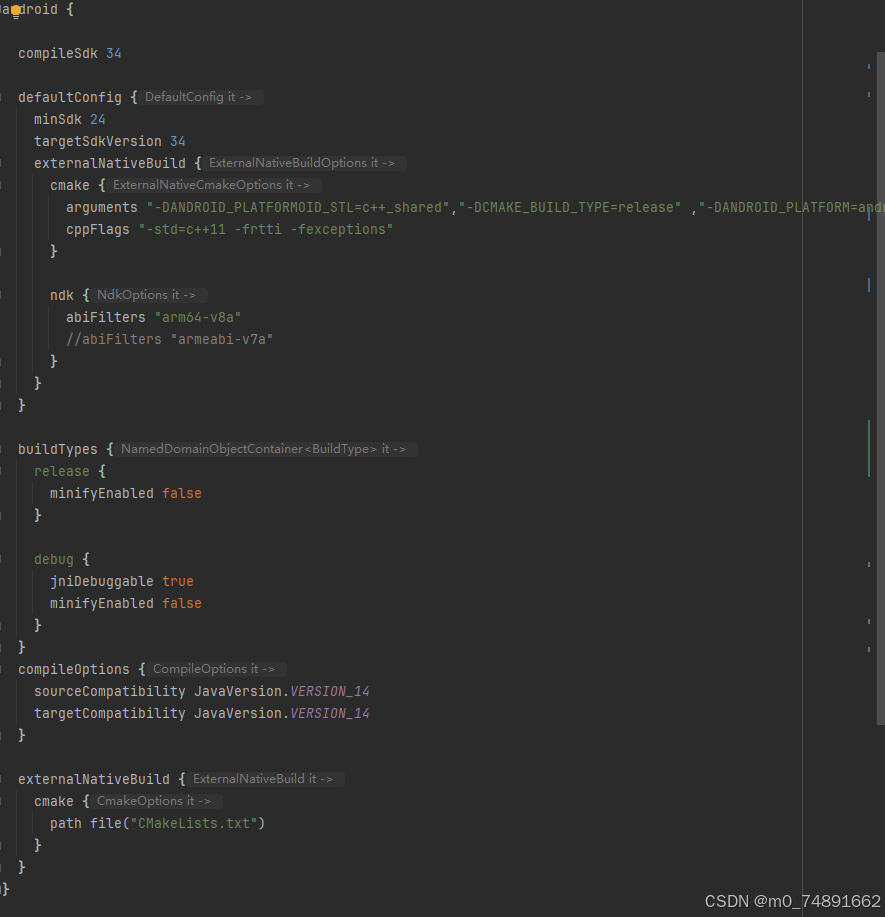885x917 pixels.
Task: Click the 'cppFlags' keyword
Action: pos(98,229)
